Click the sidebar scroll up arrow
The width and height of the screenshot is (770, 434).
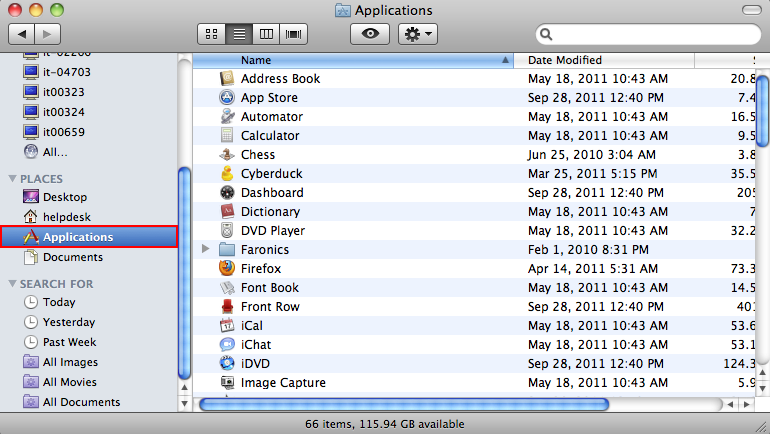click(185, 388)
